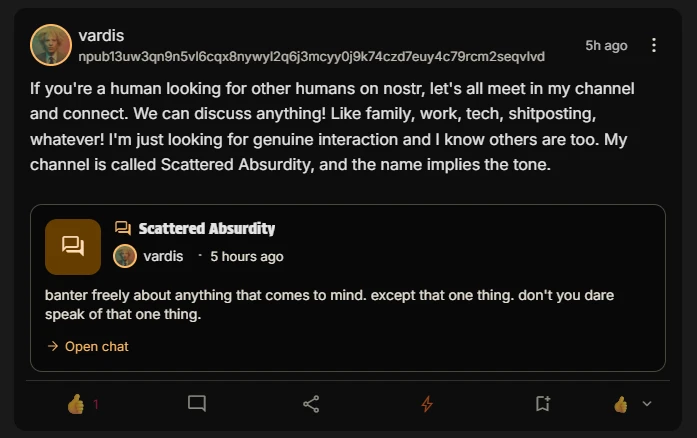This screenshot has height=438, width=697.
Task: Click the 5 hours ago channel timestamp
Action: pos(246,256)
